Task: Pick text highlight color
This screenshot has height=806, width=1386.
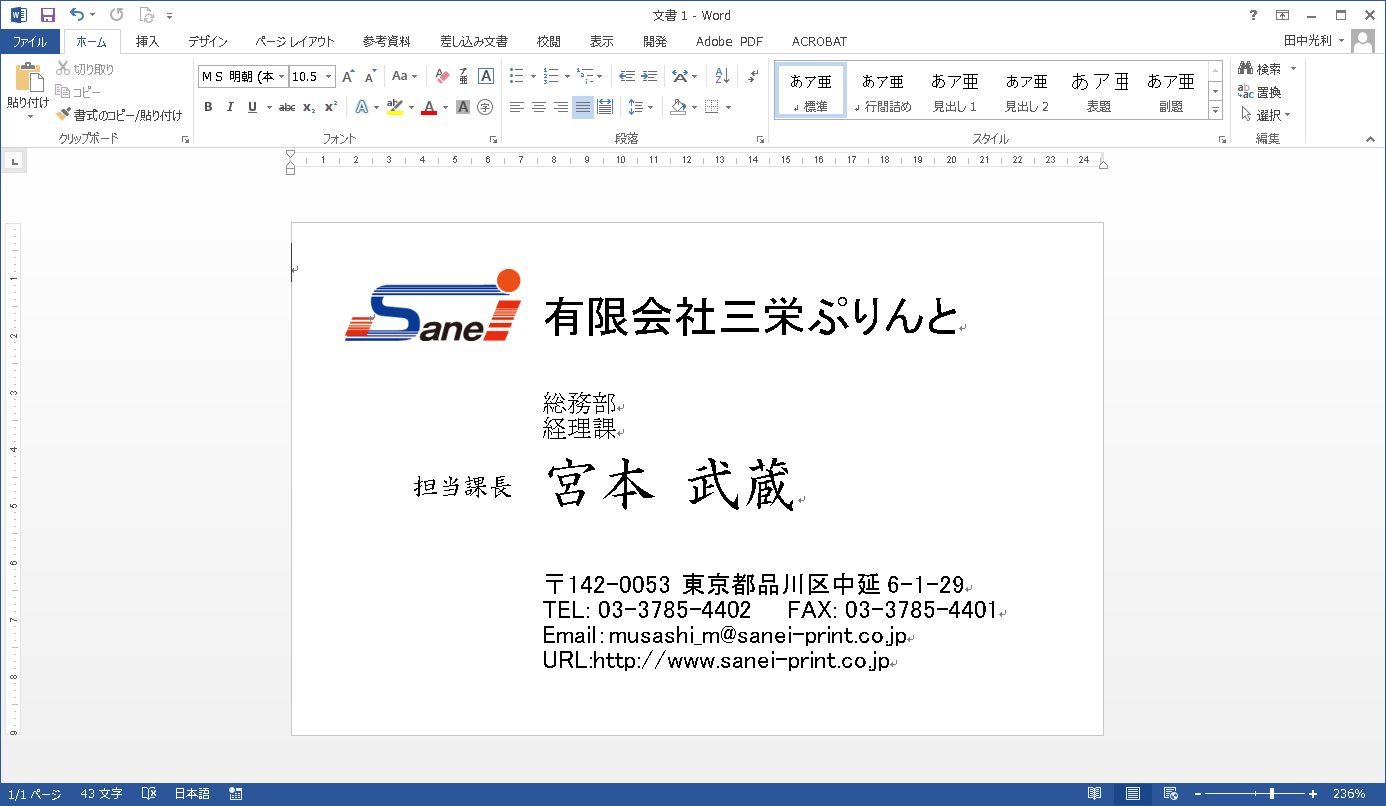Action: pyautogui.click(x=393, y=107)
